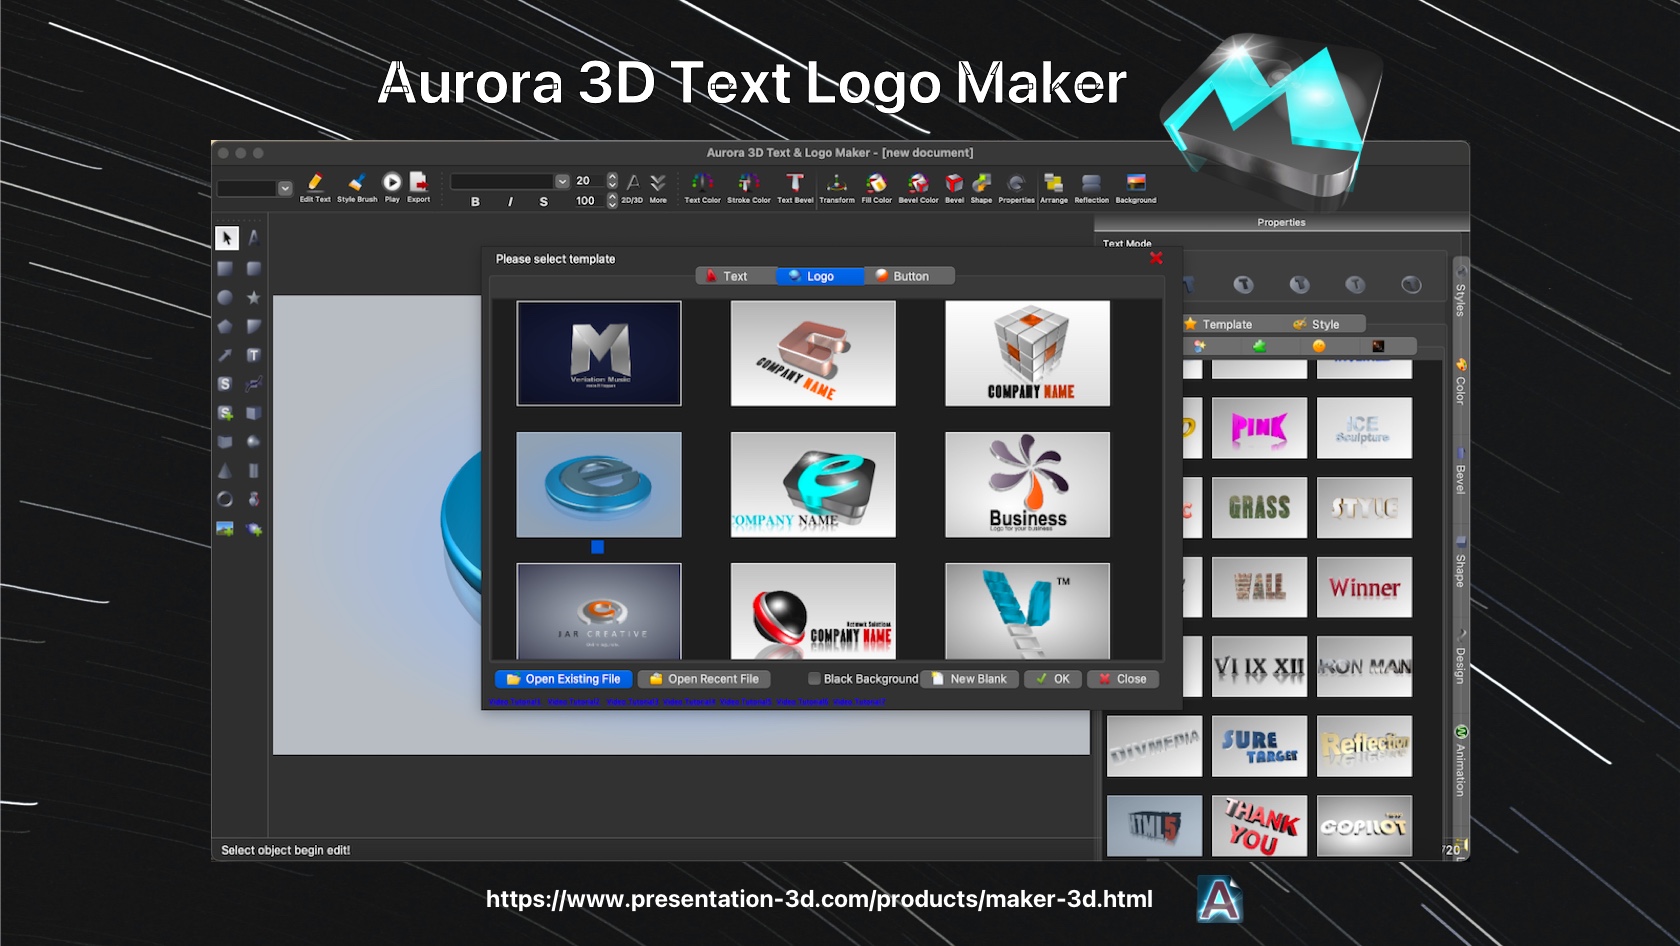This screenshot has height=946, width=1680.
Task: Click OK in template dialog
Action: (1053, 679)
